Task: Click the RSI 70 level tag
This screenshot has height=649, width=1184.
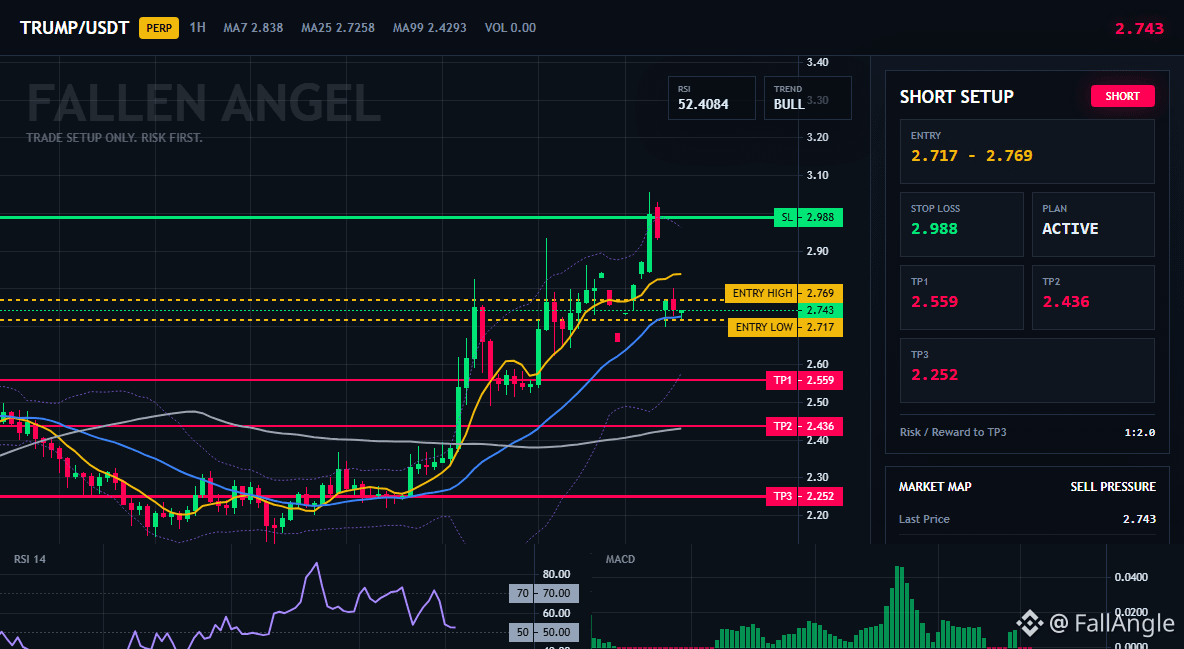Action: click(544, 594)
